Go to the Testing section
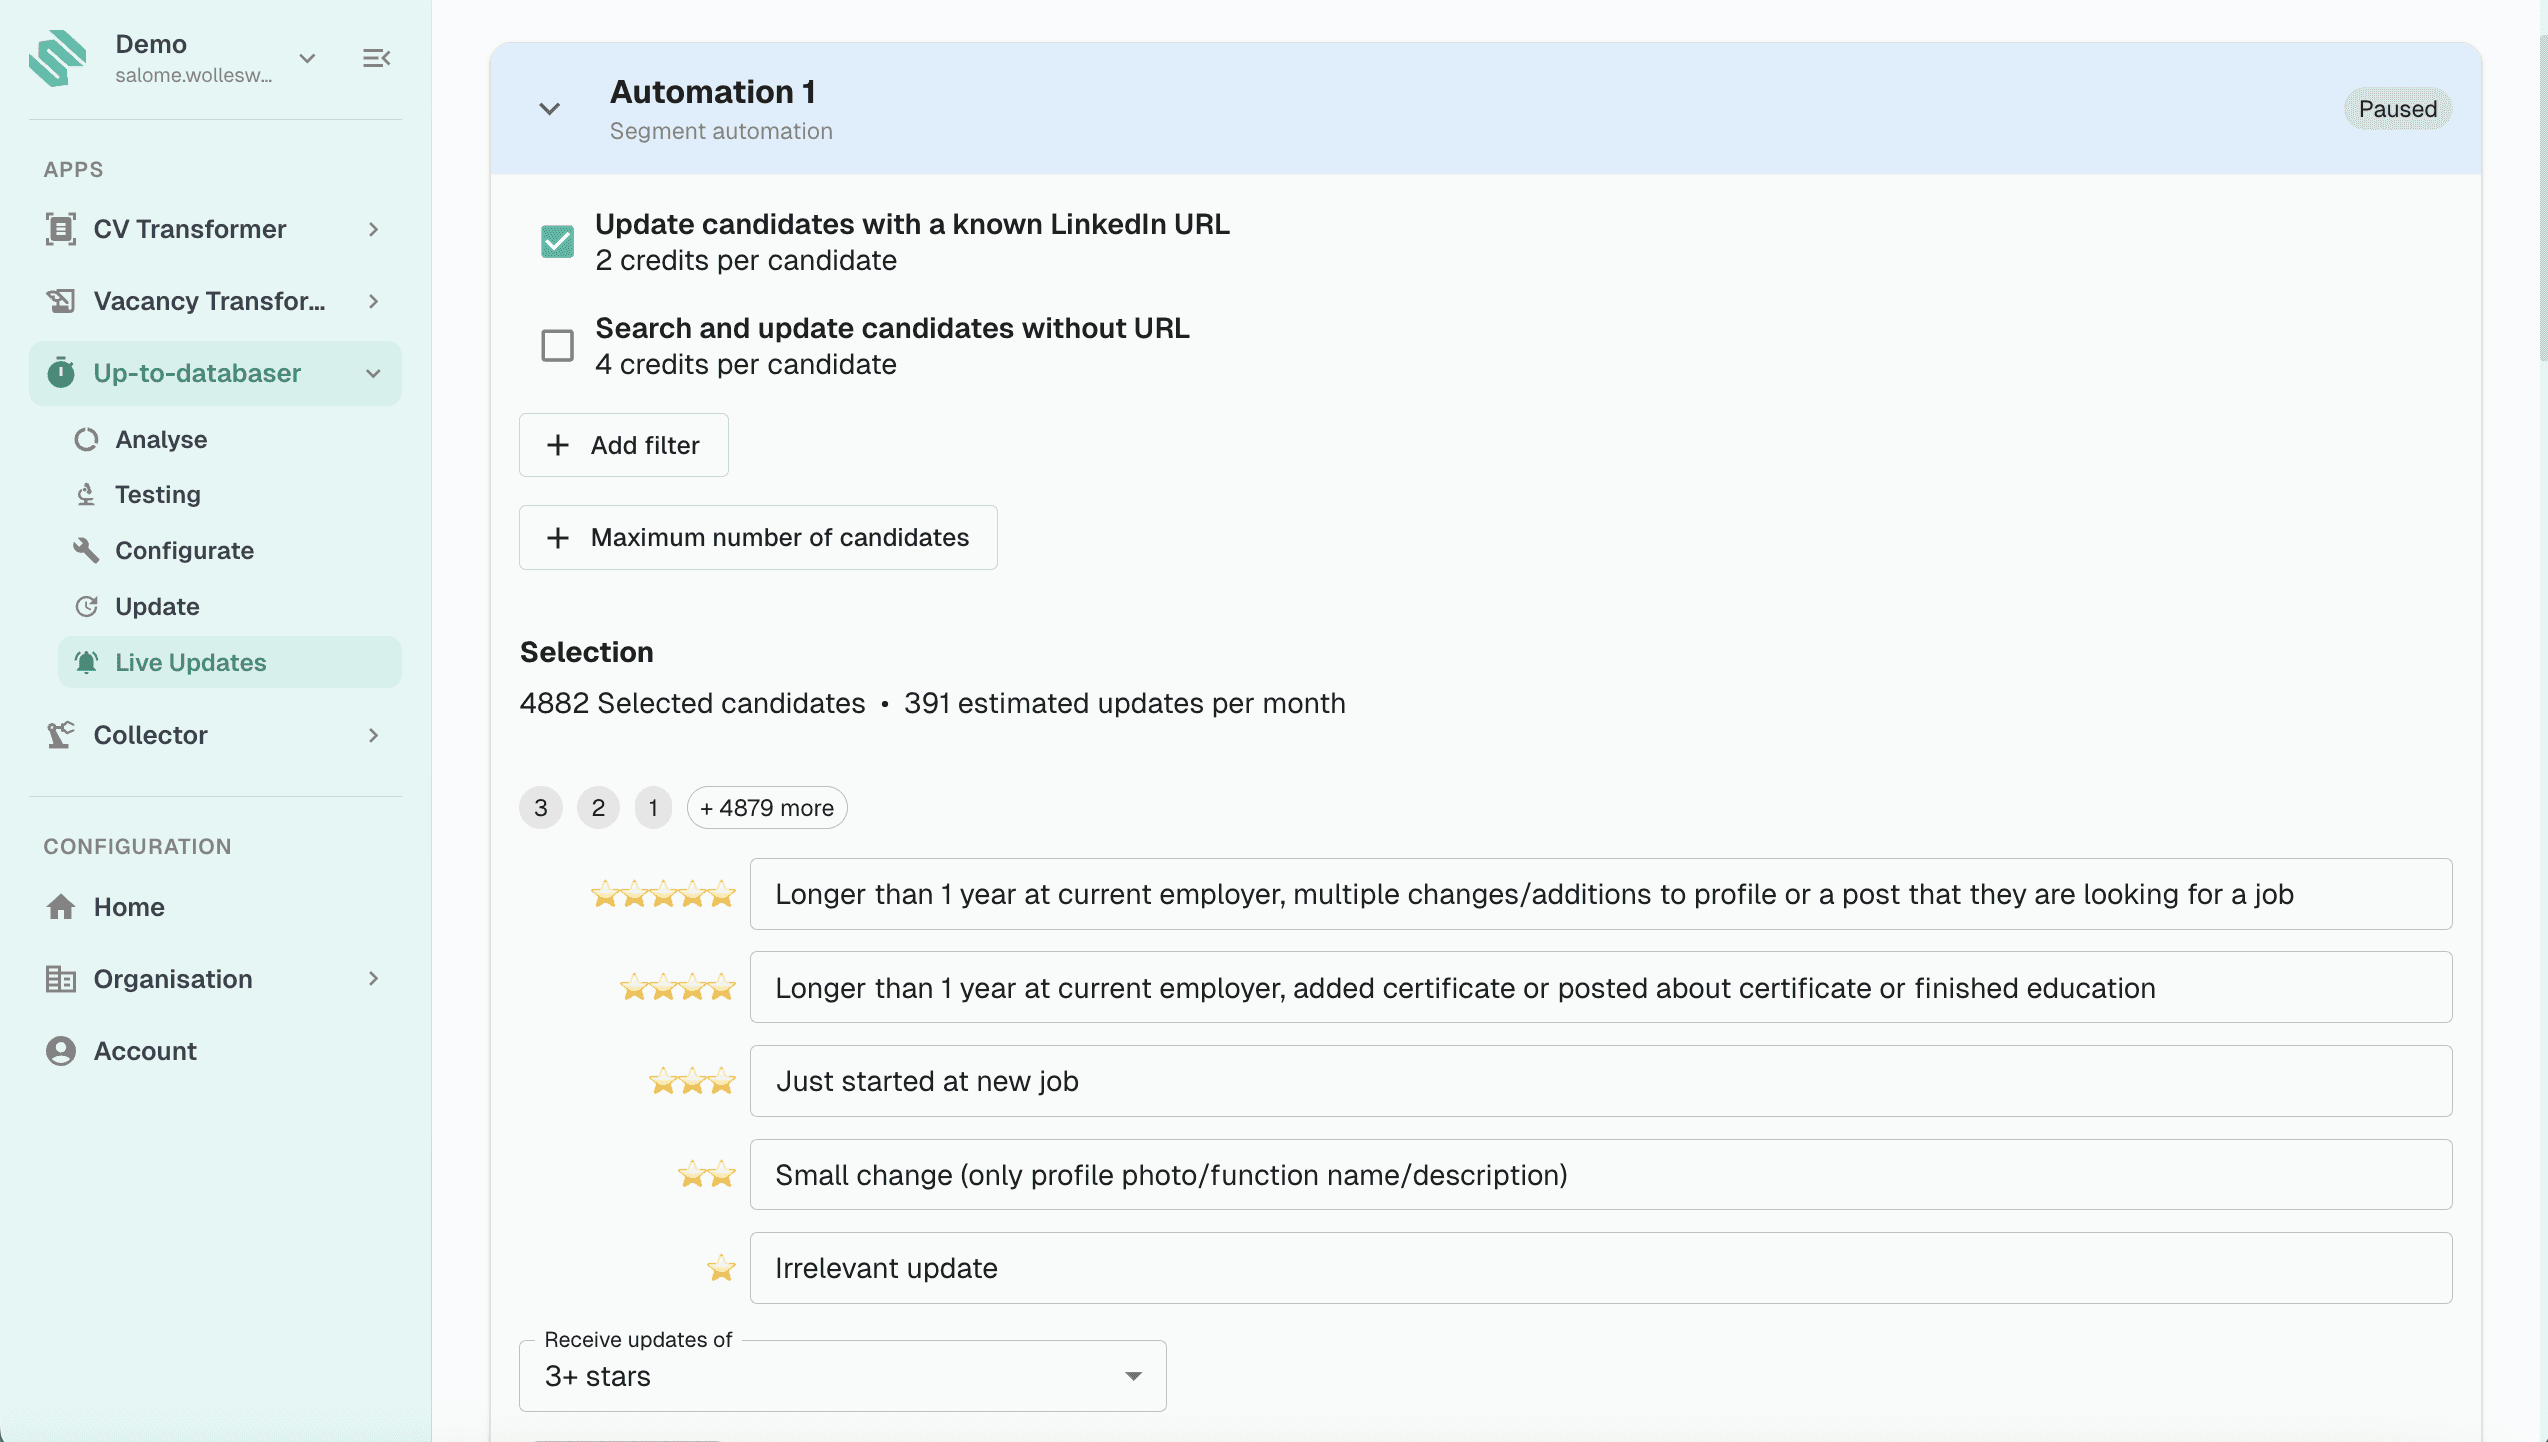The image size is (2548, 1442). 158,494
